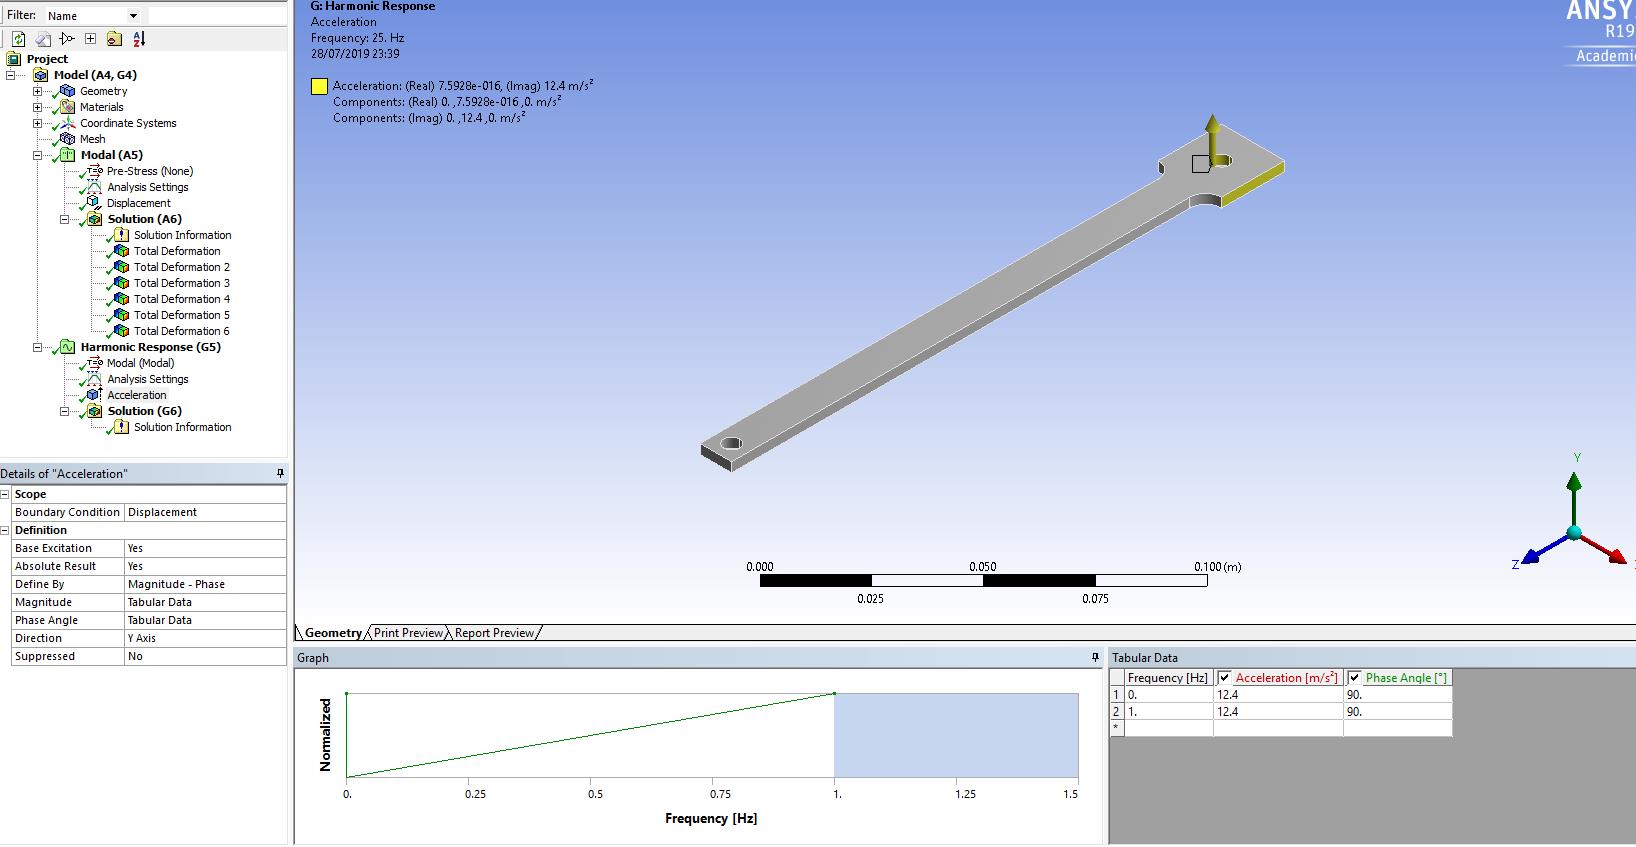Click the clear search eraser icon
Viewport: 1636px width, 847px height.
point(43,39)
